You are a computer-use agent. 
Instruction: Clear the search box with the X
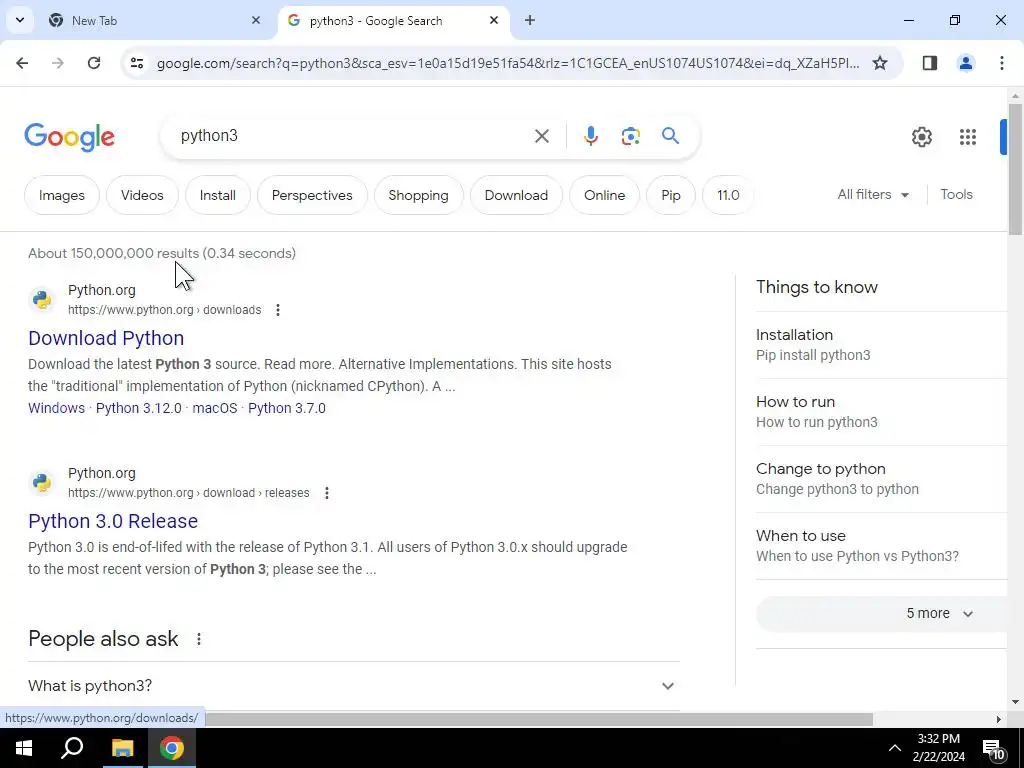pos(541,136)
